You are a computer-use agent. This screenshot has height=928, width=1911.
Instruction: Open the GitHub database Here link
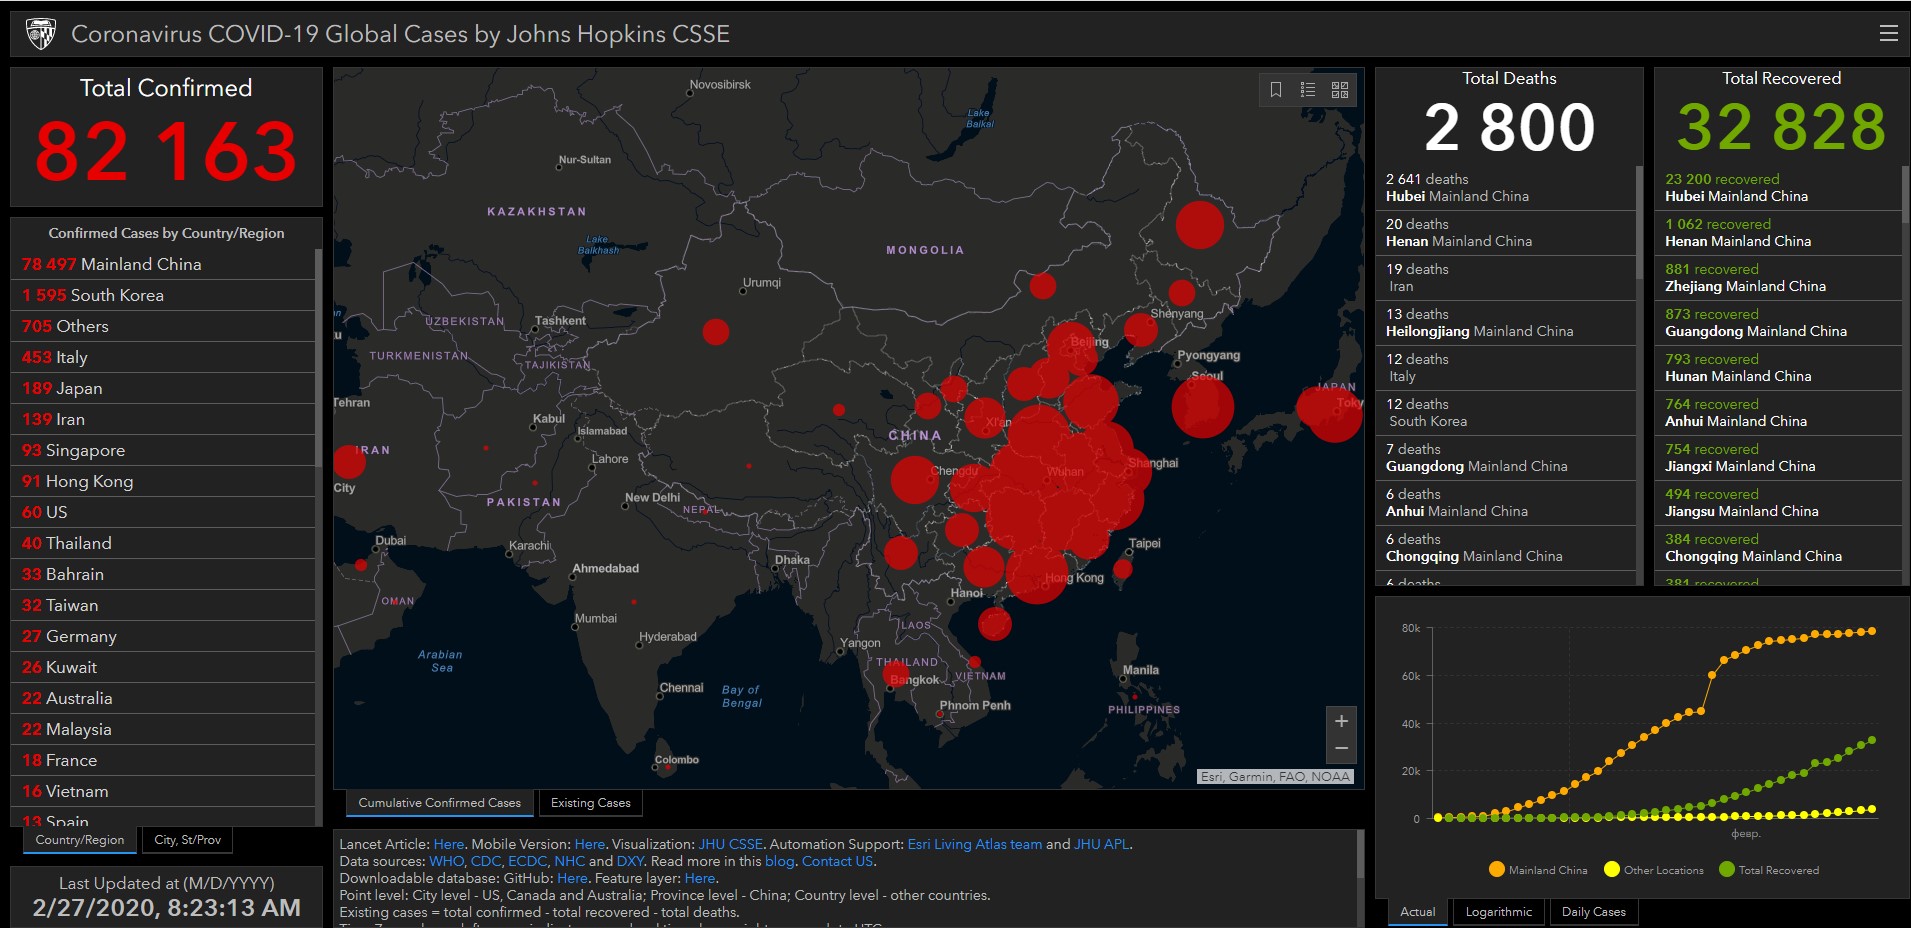[572, 878]
